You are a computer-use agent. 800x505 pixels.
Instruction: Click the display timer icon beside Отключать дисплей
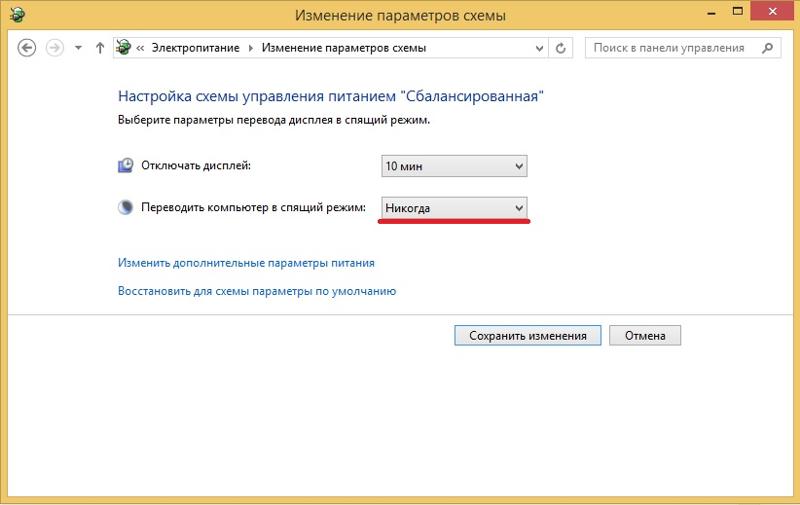point(126,165)
